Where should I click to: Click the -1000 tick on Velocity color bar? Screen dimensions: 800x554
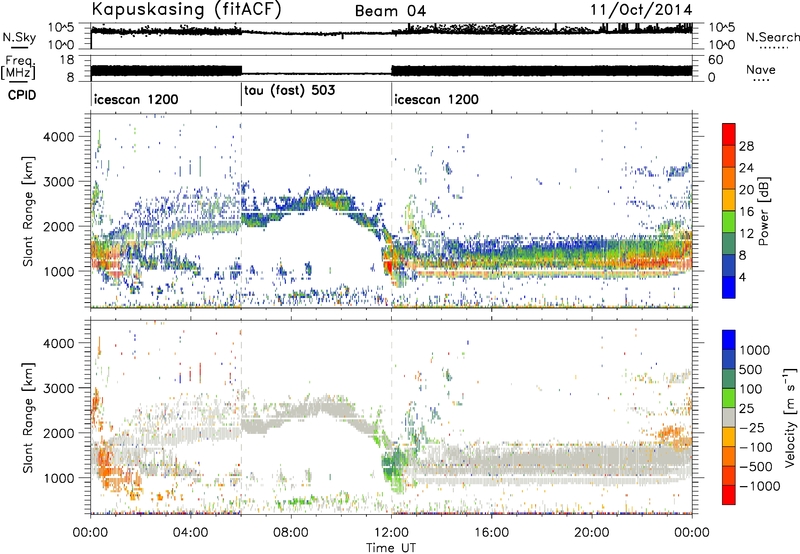[760, 486]
